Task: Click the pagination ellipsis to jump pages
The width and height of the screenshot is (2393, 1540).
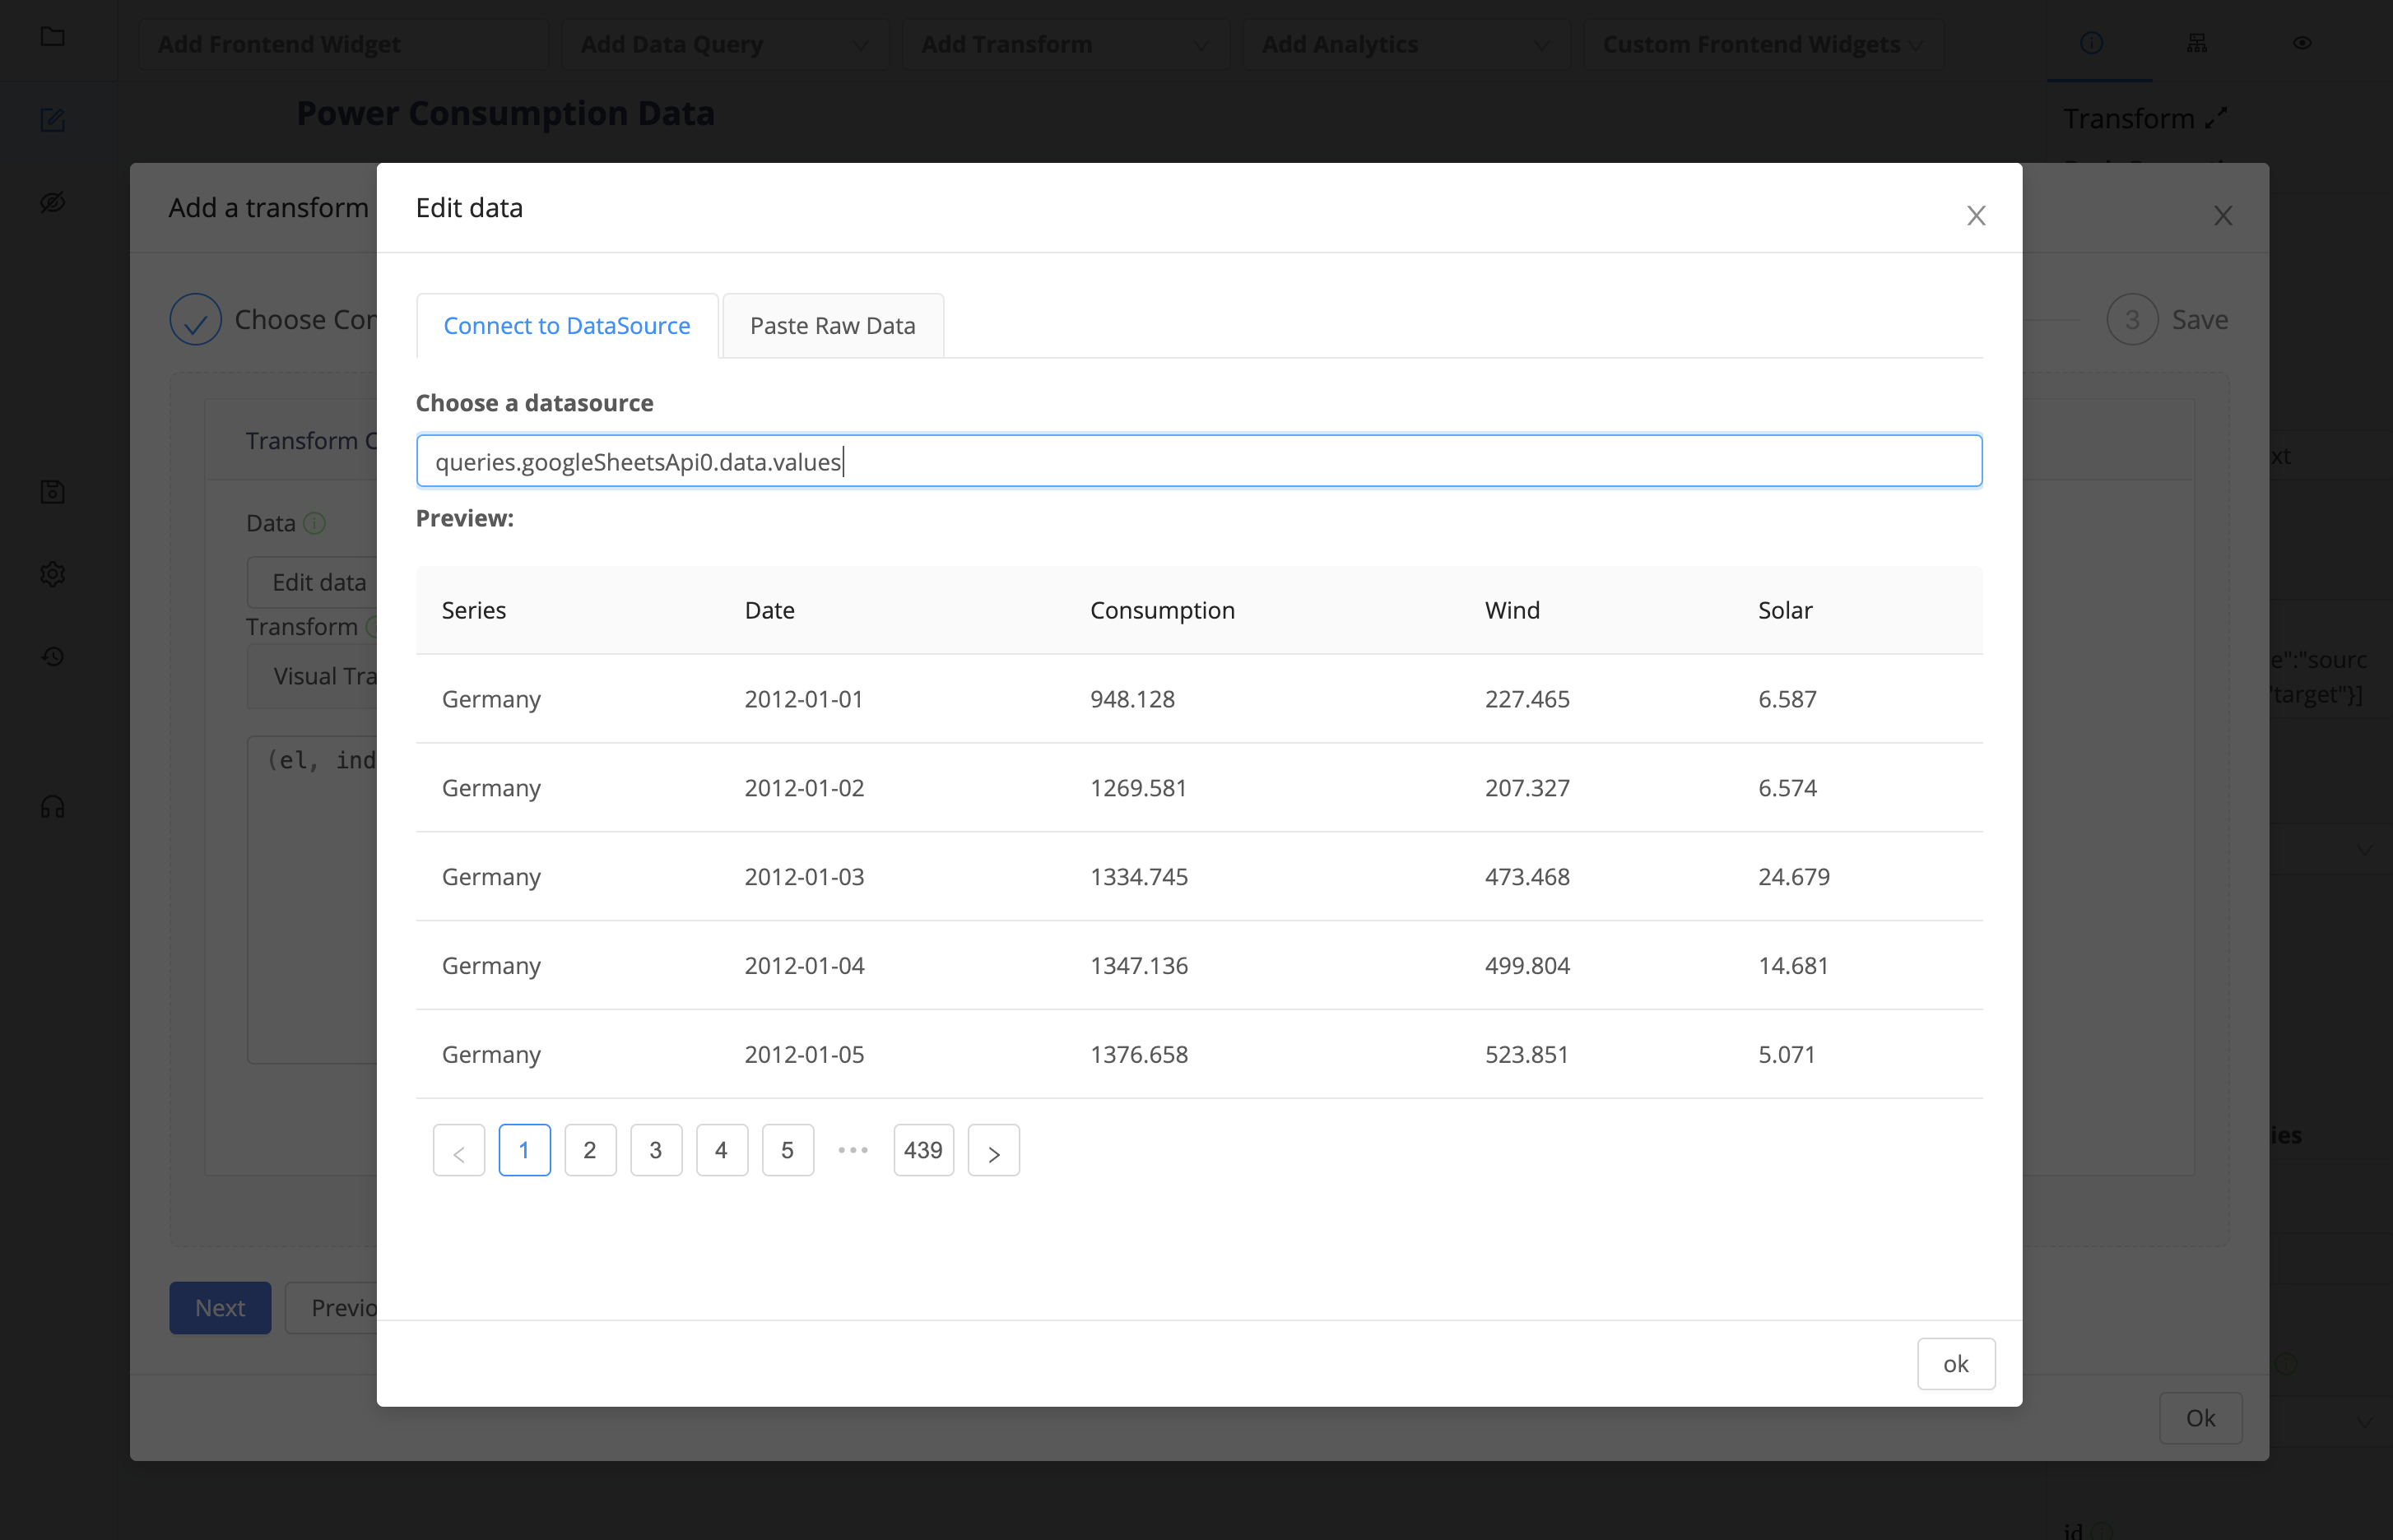Action: tap(853, 1151)
